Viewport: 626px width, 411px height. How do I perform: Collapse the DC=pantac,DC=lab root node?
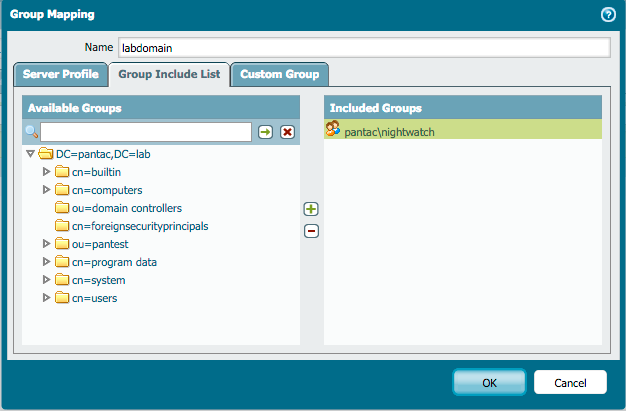(x=30, y=154)
